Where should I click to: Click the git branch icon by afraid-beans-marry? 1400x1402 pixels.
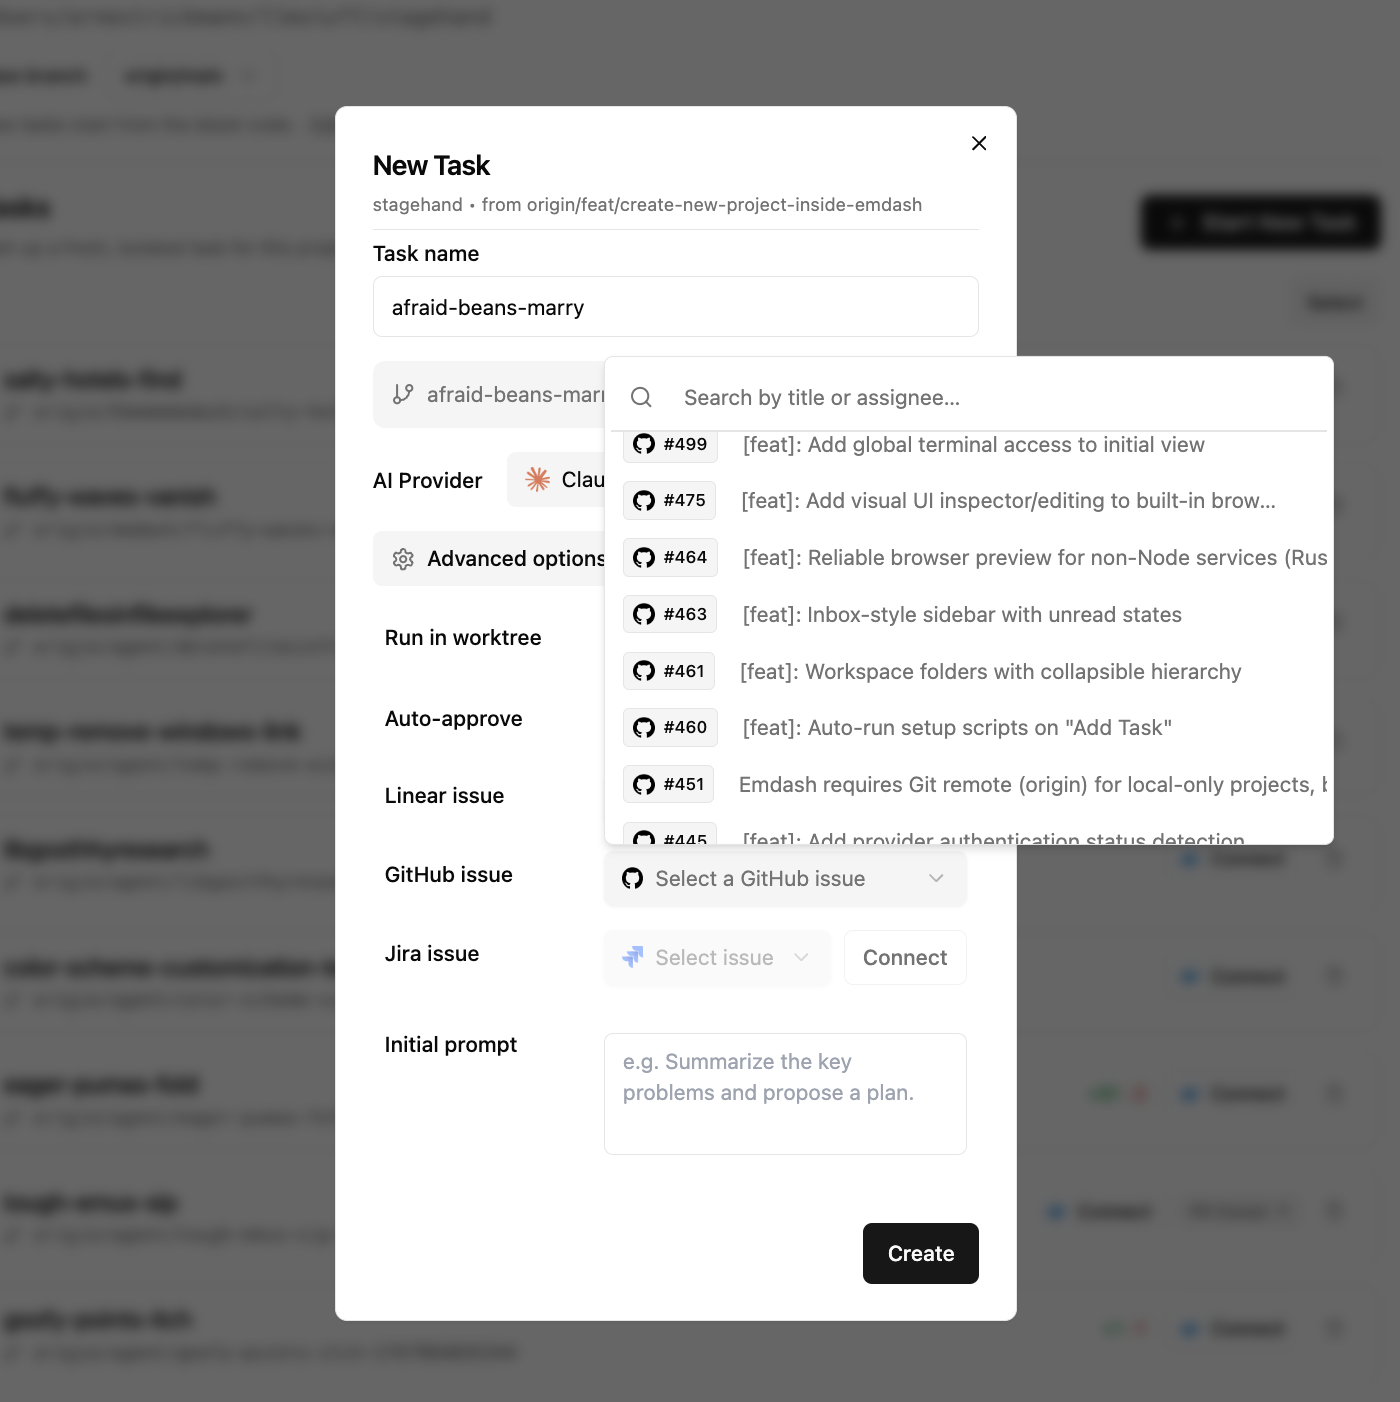[x=403, y=395]
